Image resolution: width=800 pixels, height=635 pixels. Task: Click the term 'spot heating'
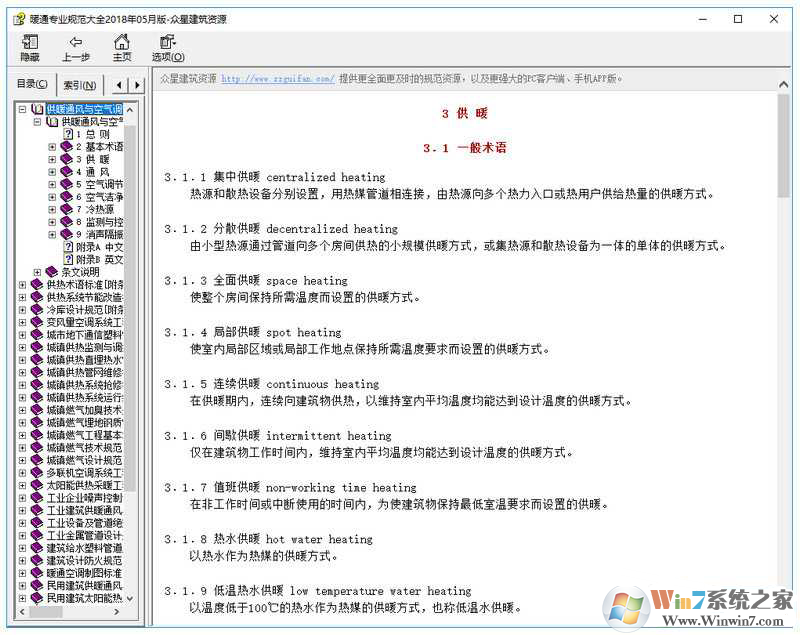pyautogui.click(x=304, y=333)
